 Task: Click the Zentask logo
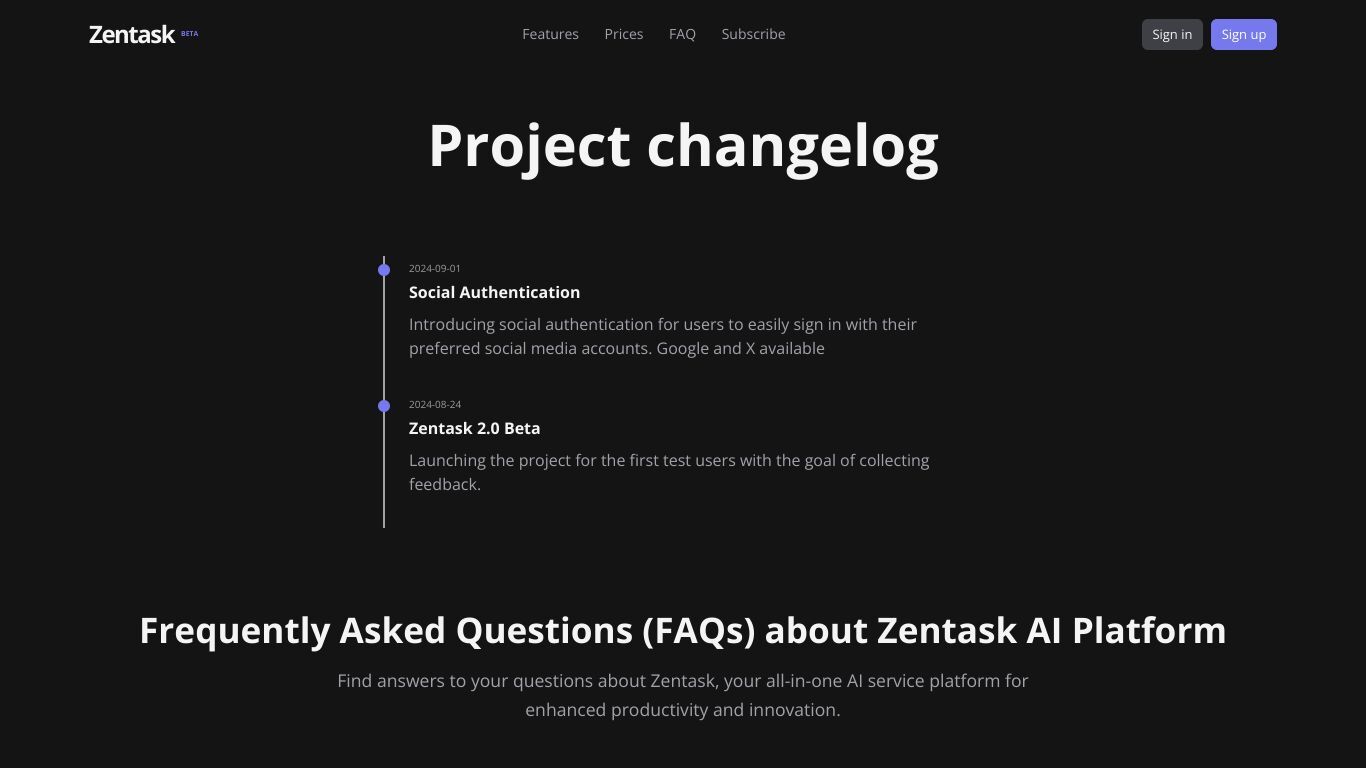click(132, 34)
